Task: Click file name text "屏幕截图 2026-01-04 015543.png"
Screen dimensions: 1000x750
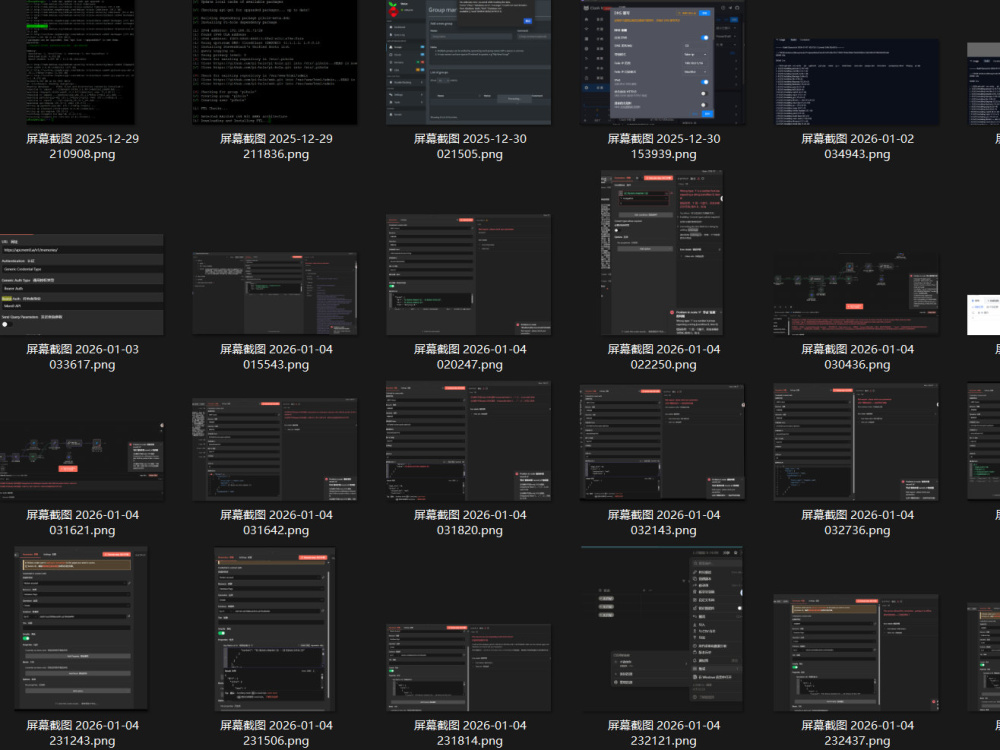Action: [276, 357]
